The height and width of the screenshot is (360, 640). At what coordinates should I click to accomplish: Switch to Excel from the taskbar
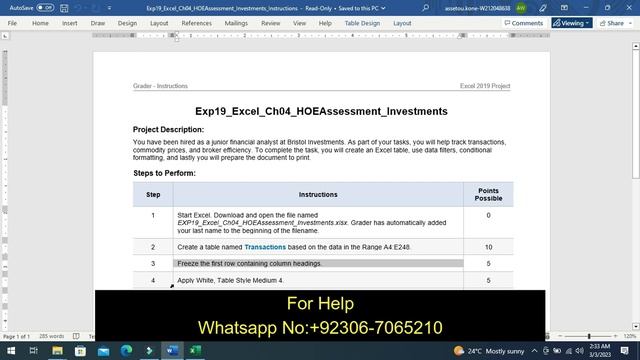point(196,351)
